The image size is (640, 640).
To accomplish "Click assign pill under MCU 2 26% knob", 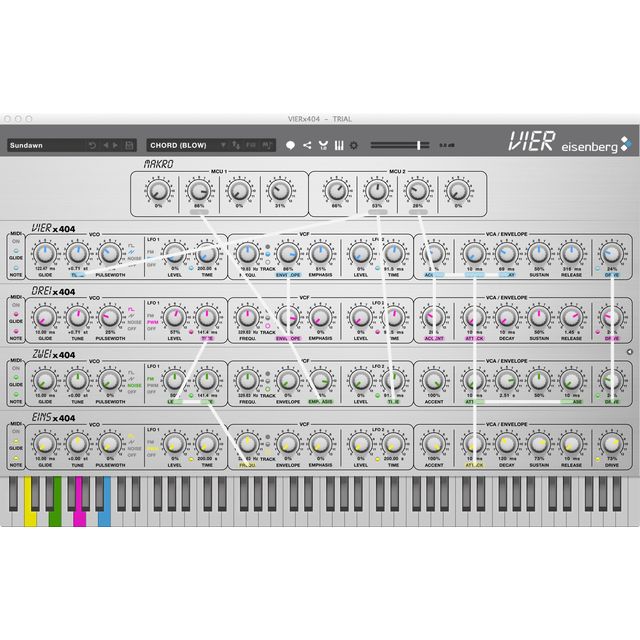I will point(418,212).
